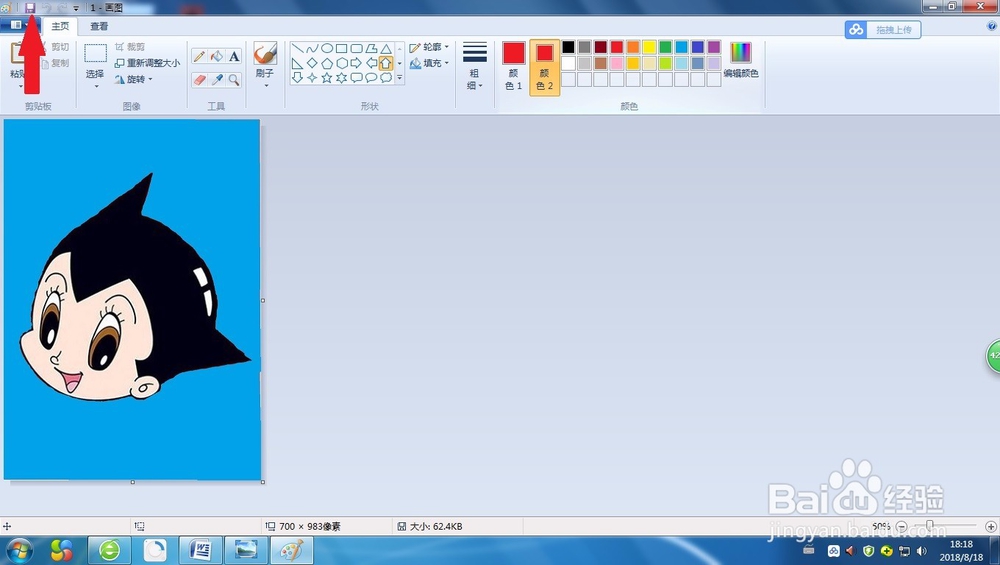Pick the yellow color swatch
Image resolution: width=1000 pixels, height=565 pixels.
[x=649, y=47]
